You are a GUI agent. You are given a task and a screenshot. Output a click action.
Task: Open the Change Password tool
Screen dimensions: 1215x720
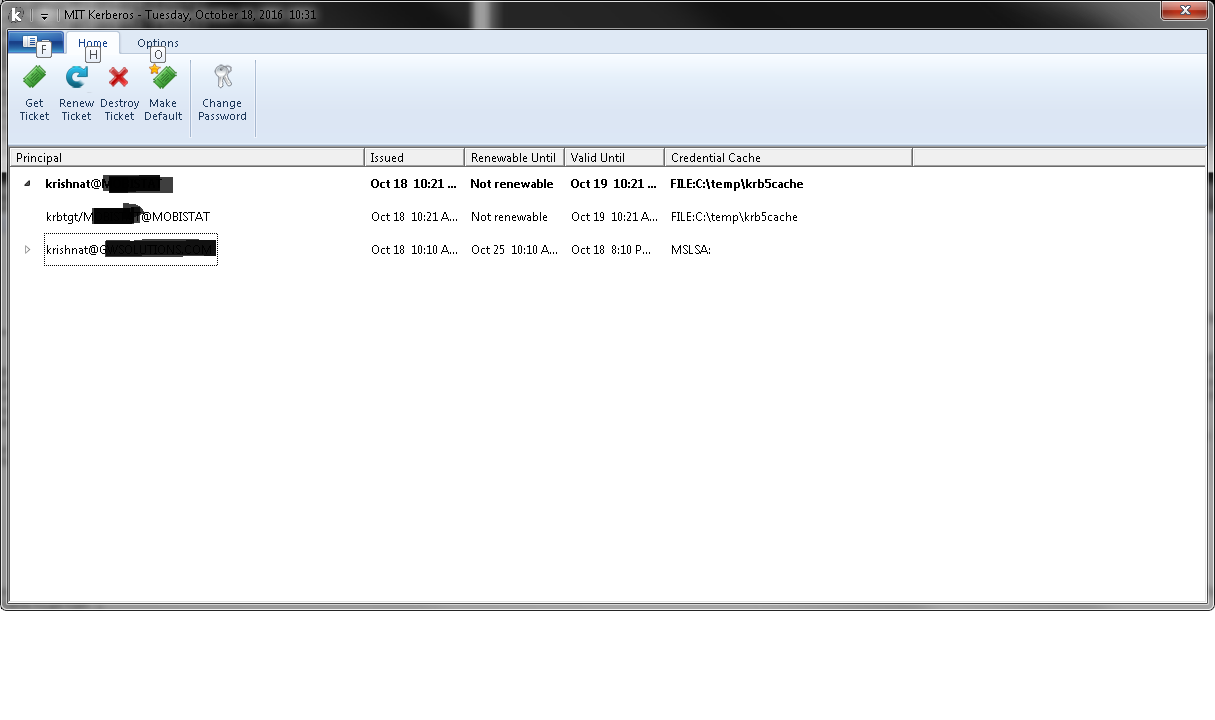coord(221,90)
